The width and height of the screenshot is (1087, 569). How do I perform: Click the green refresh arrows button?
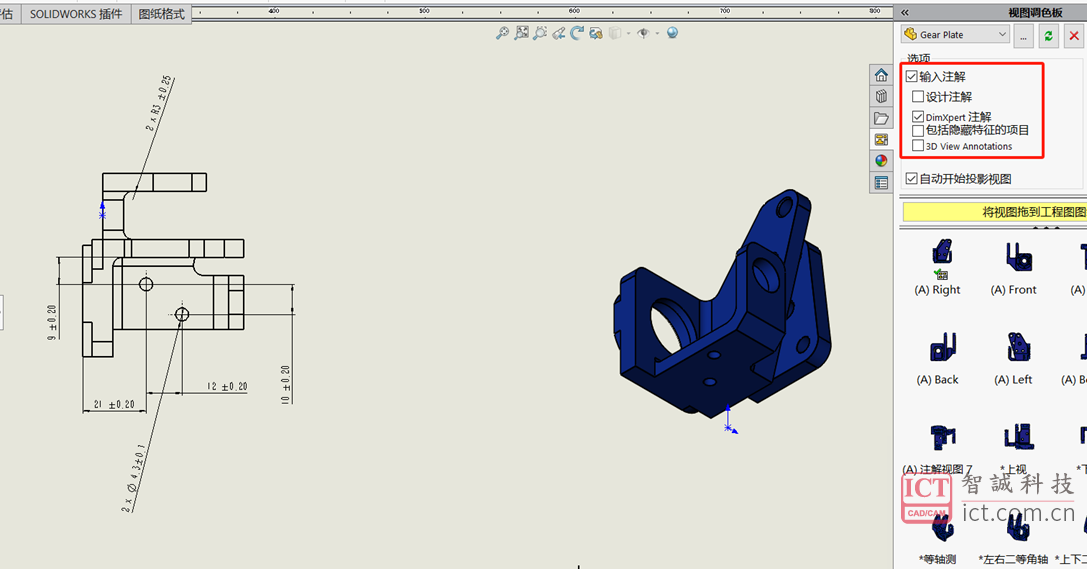pyautogui.click(x=1048, y=35)
